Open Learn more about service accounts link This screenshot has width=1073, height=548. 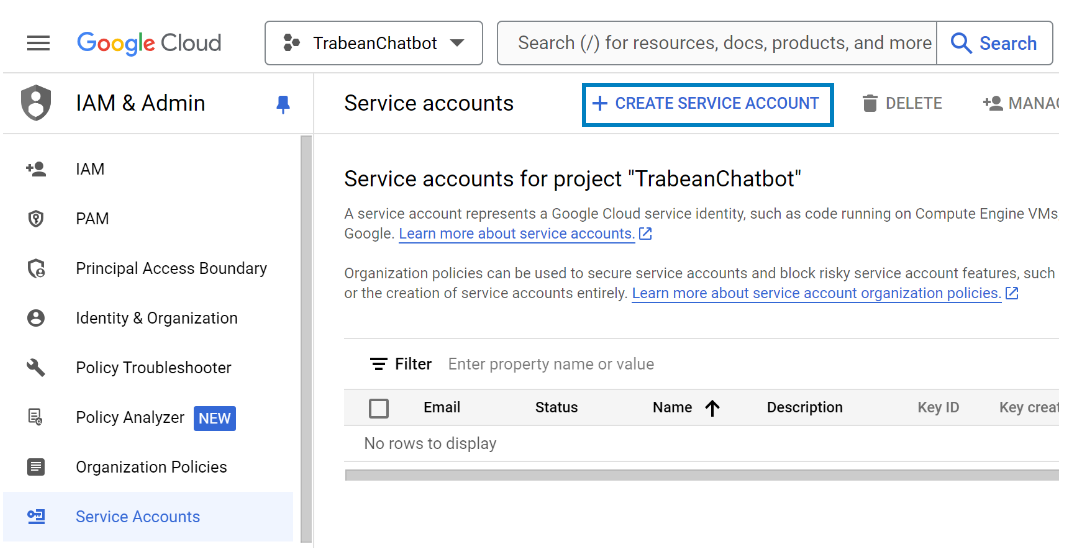[525, 234]
